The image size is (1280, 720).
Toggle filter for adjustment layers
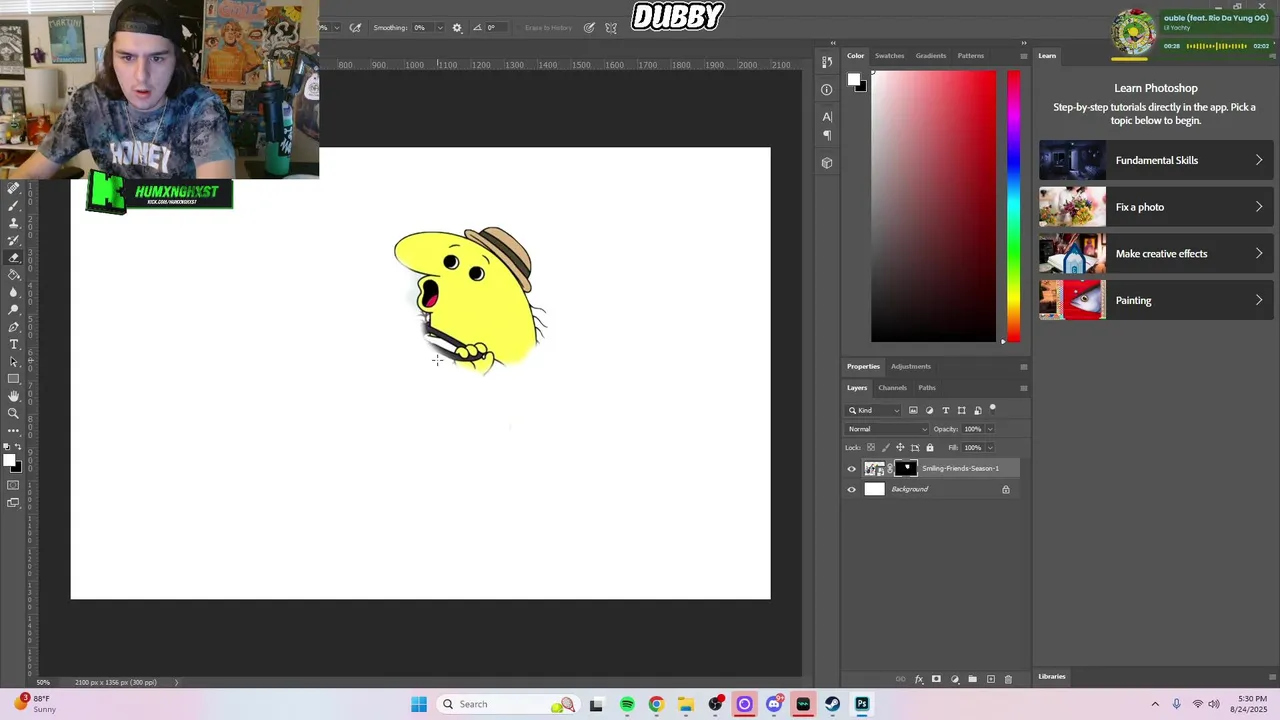(929, 410)
